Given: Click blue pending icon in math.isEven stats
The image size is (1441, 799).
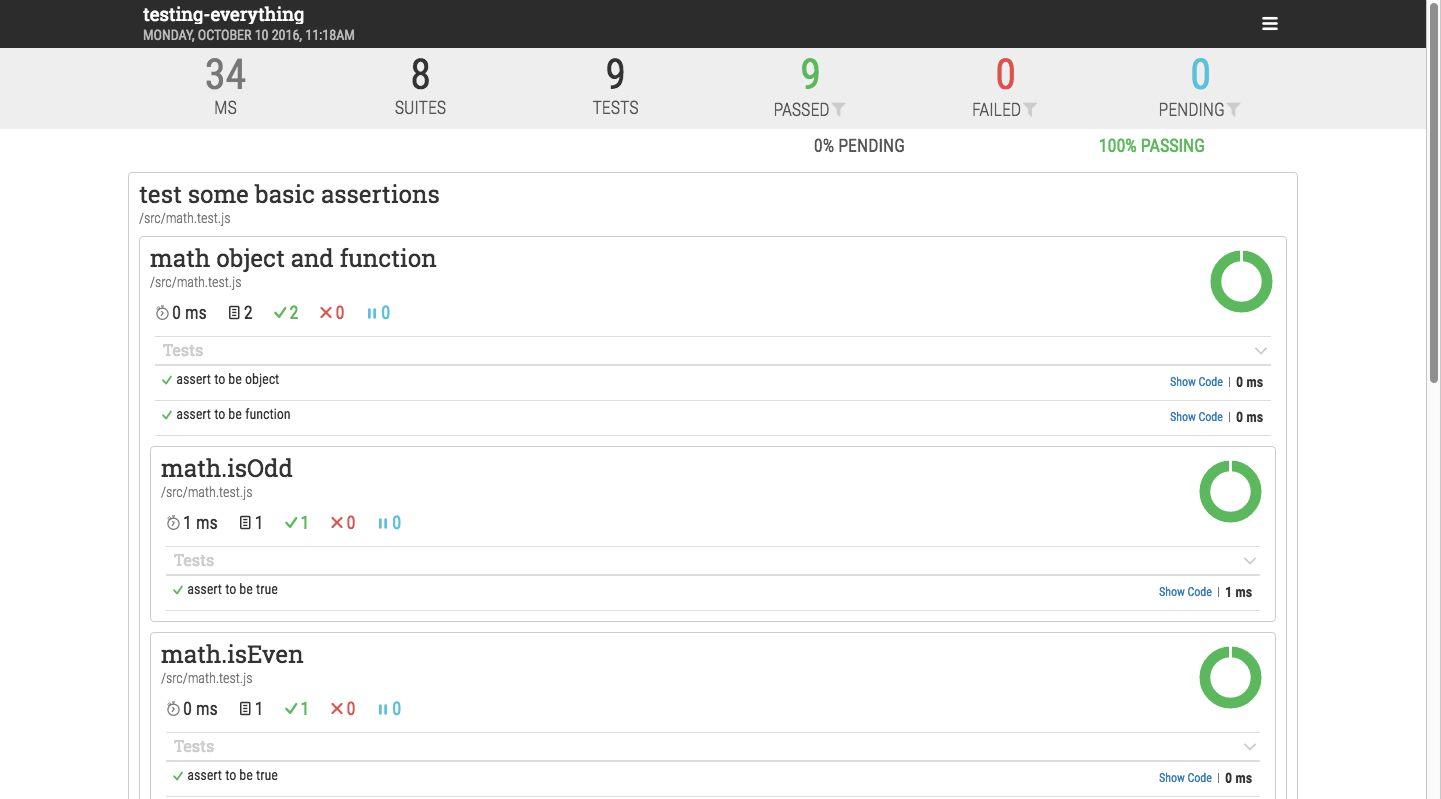Looking at the screenshot, I should click(383, 709).
